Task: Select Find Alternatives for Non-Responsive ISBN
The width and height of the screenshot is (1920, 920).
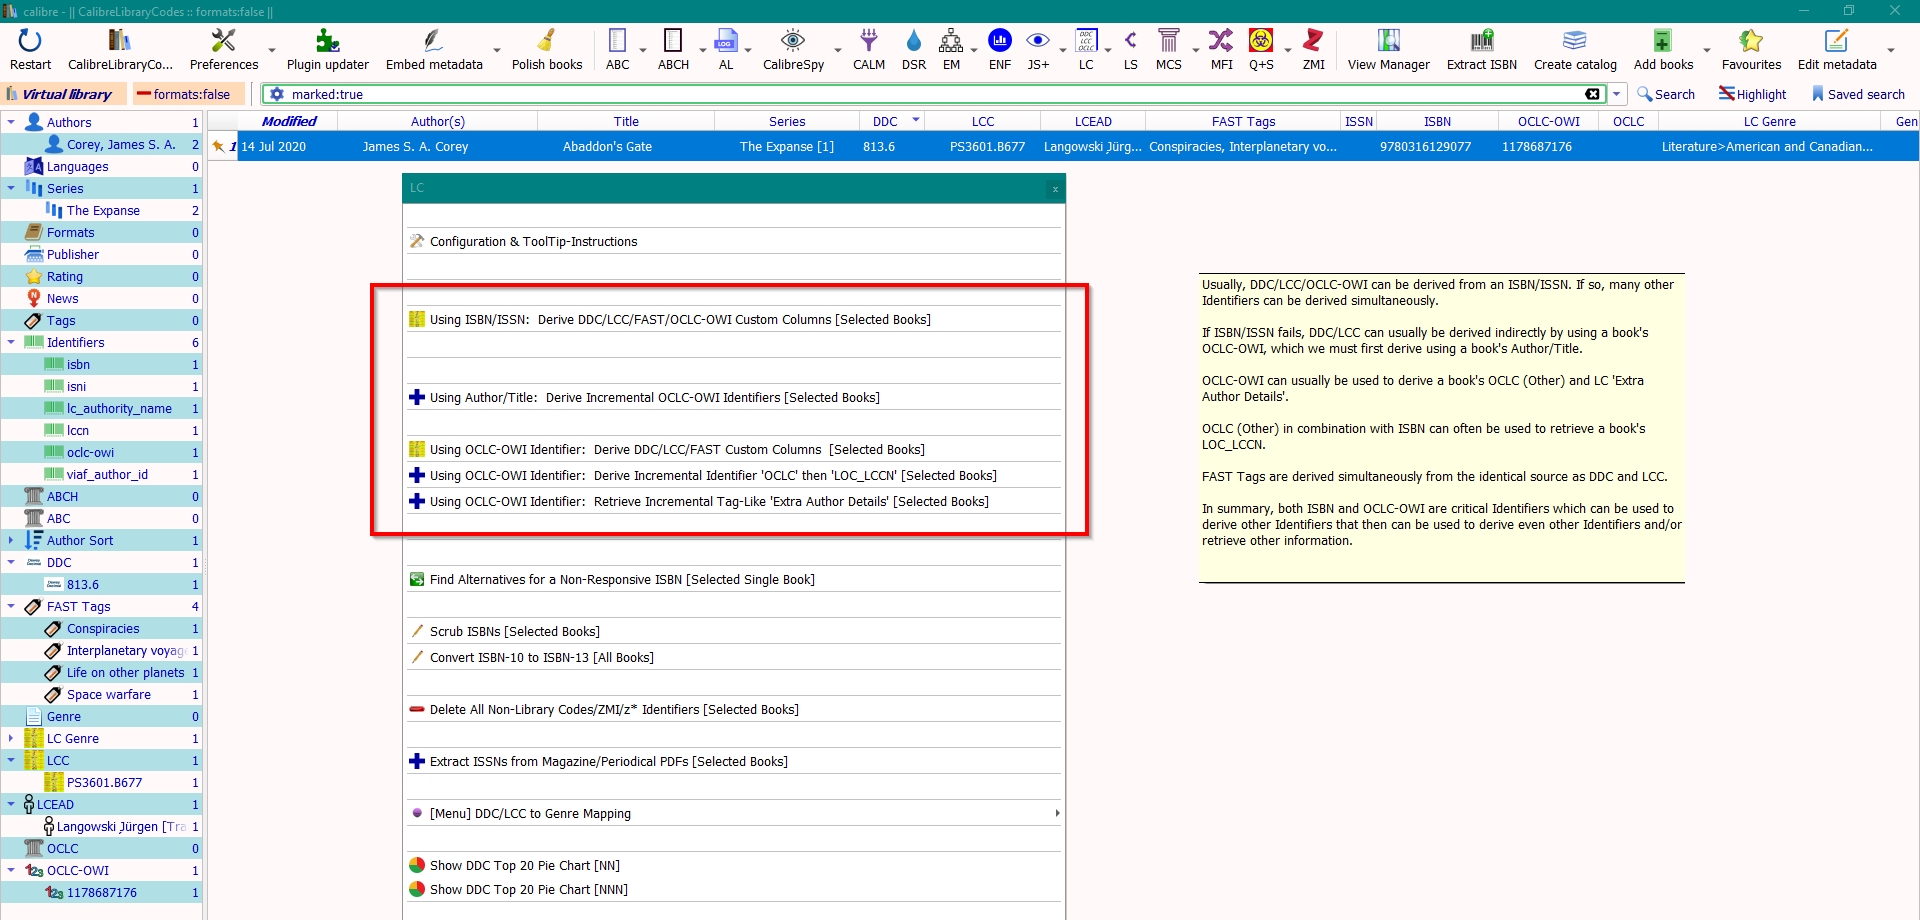Action: 734,579
